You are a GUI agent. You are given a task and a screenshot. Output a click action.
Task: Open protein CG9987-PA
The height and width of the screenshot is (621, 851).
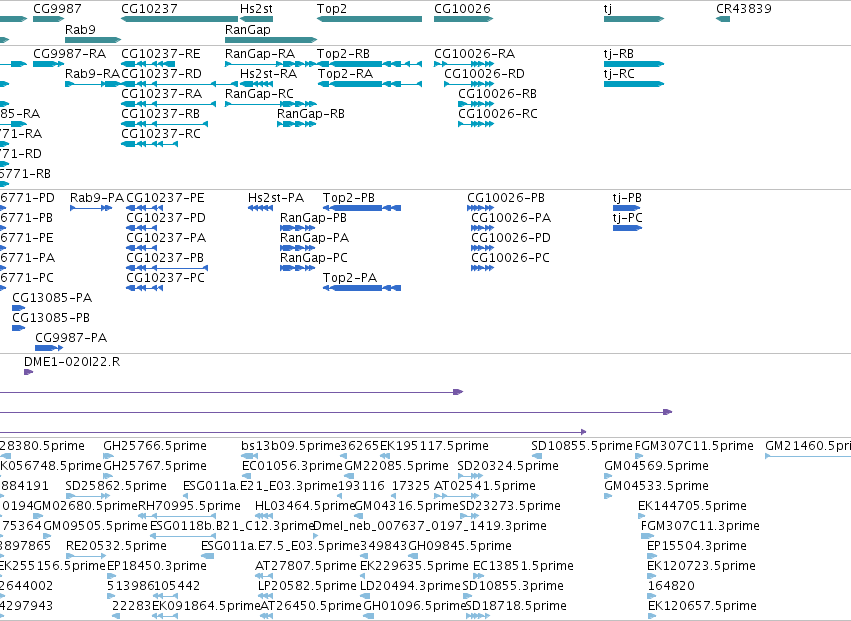coord(71,338)
